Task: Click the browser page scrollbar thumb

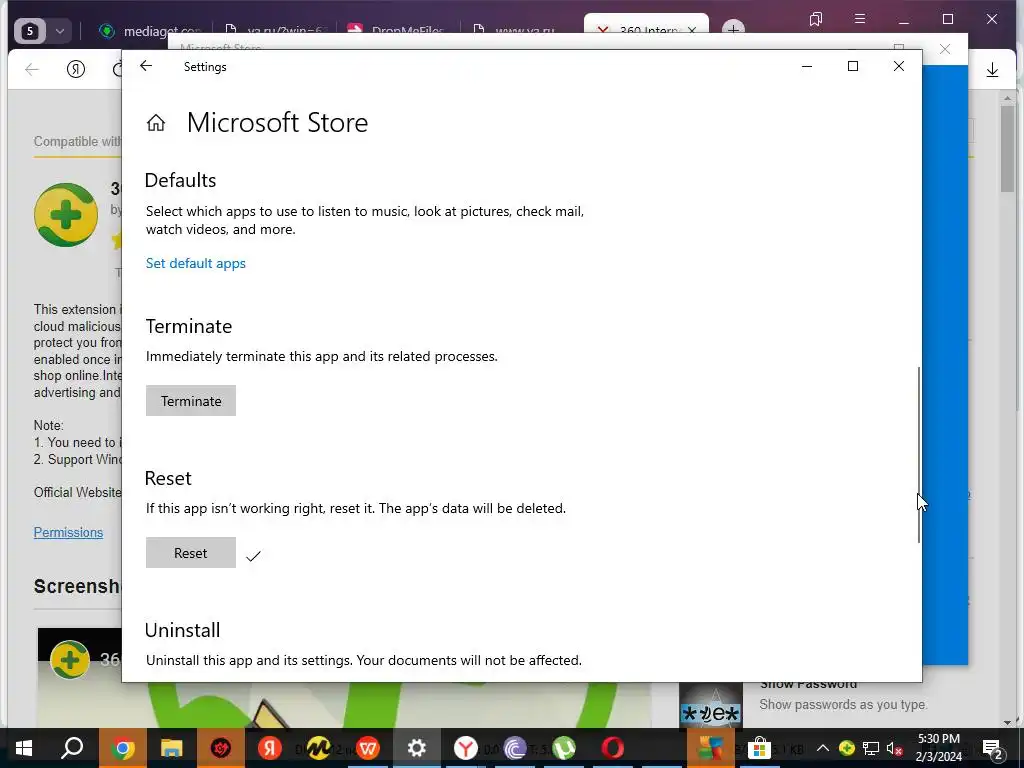Action: tap(1007, 149)
